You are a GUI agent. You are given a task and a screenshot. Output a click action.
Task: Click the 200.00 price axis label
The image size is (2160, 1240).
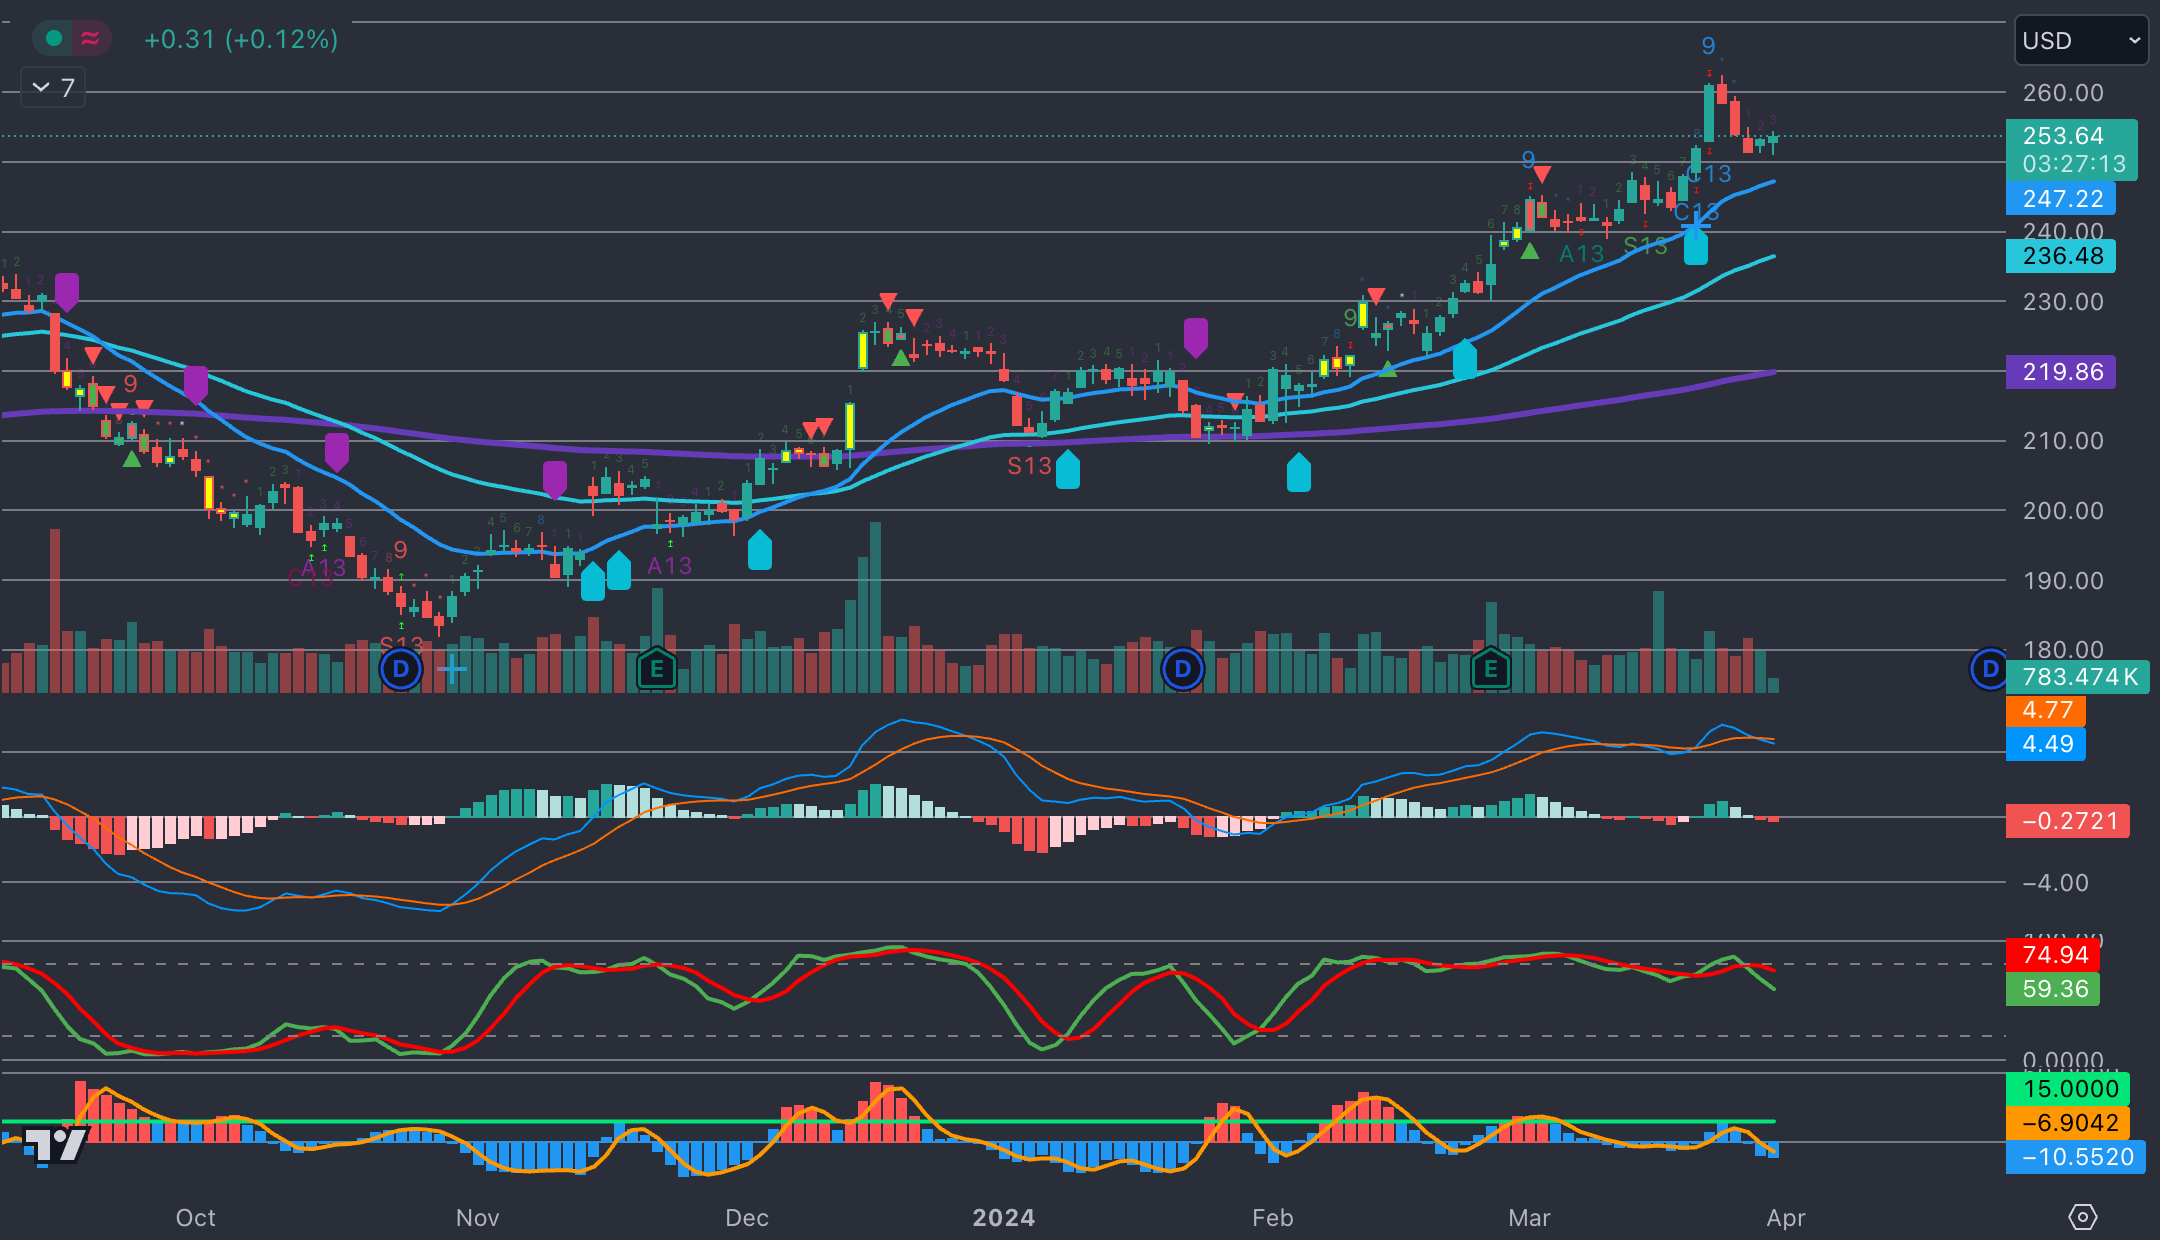[x=2063, y=511]
